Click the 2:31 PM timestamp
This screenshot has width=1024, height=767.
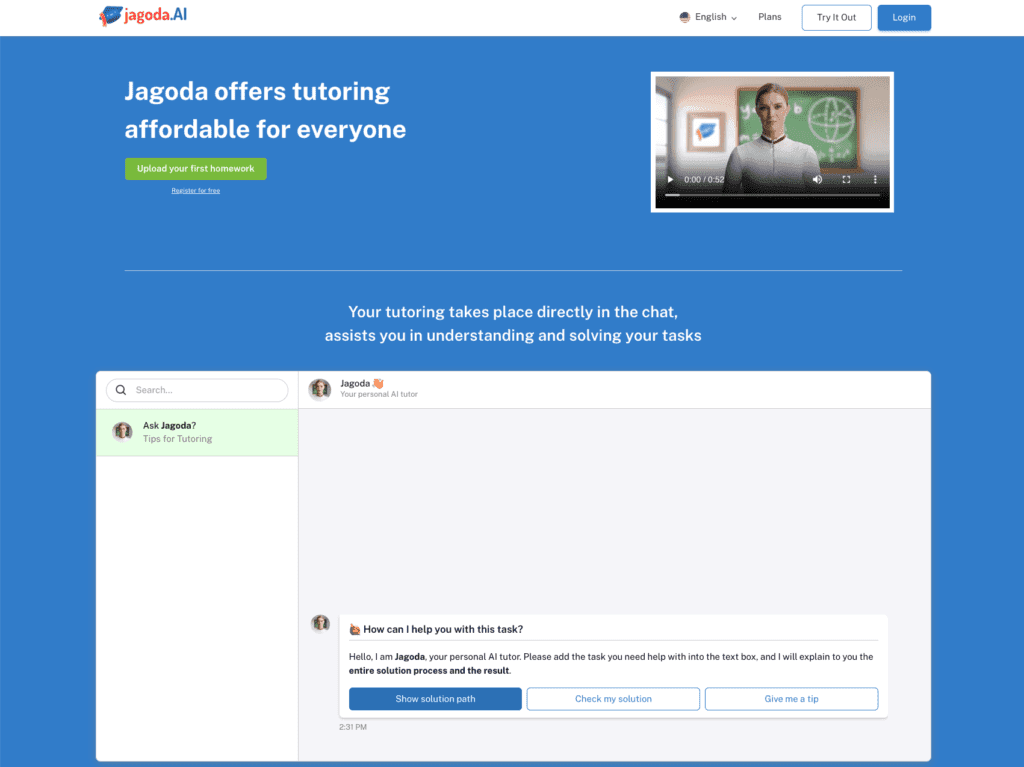pos(353,727)
